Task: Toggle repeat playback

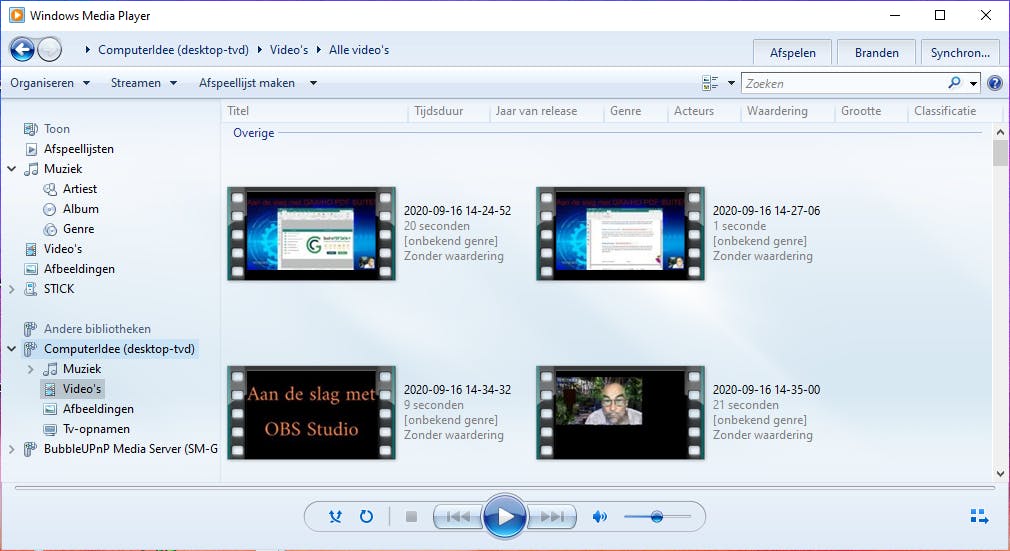Action: tap(366, 516)
